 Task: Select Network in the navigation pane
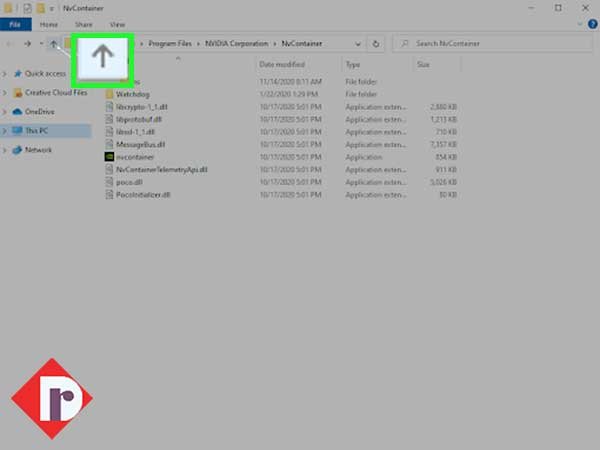(x=38, y=150)
